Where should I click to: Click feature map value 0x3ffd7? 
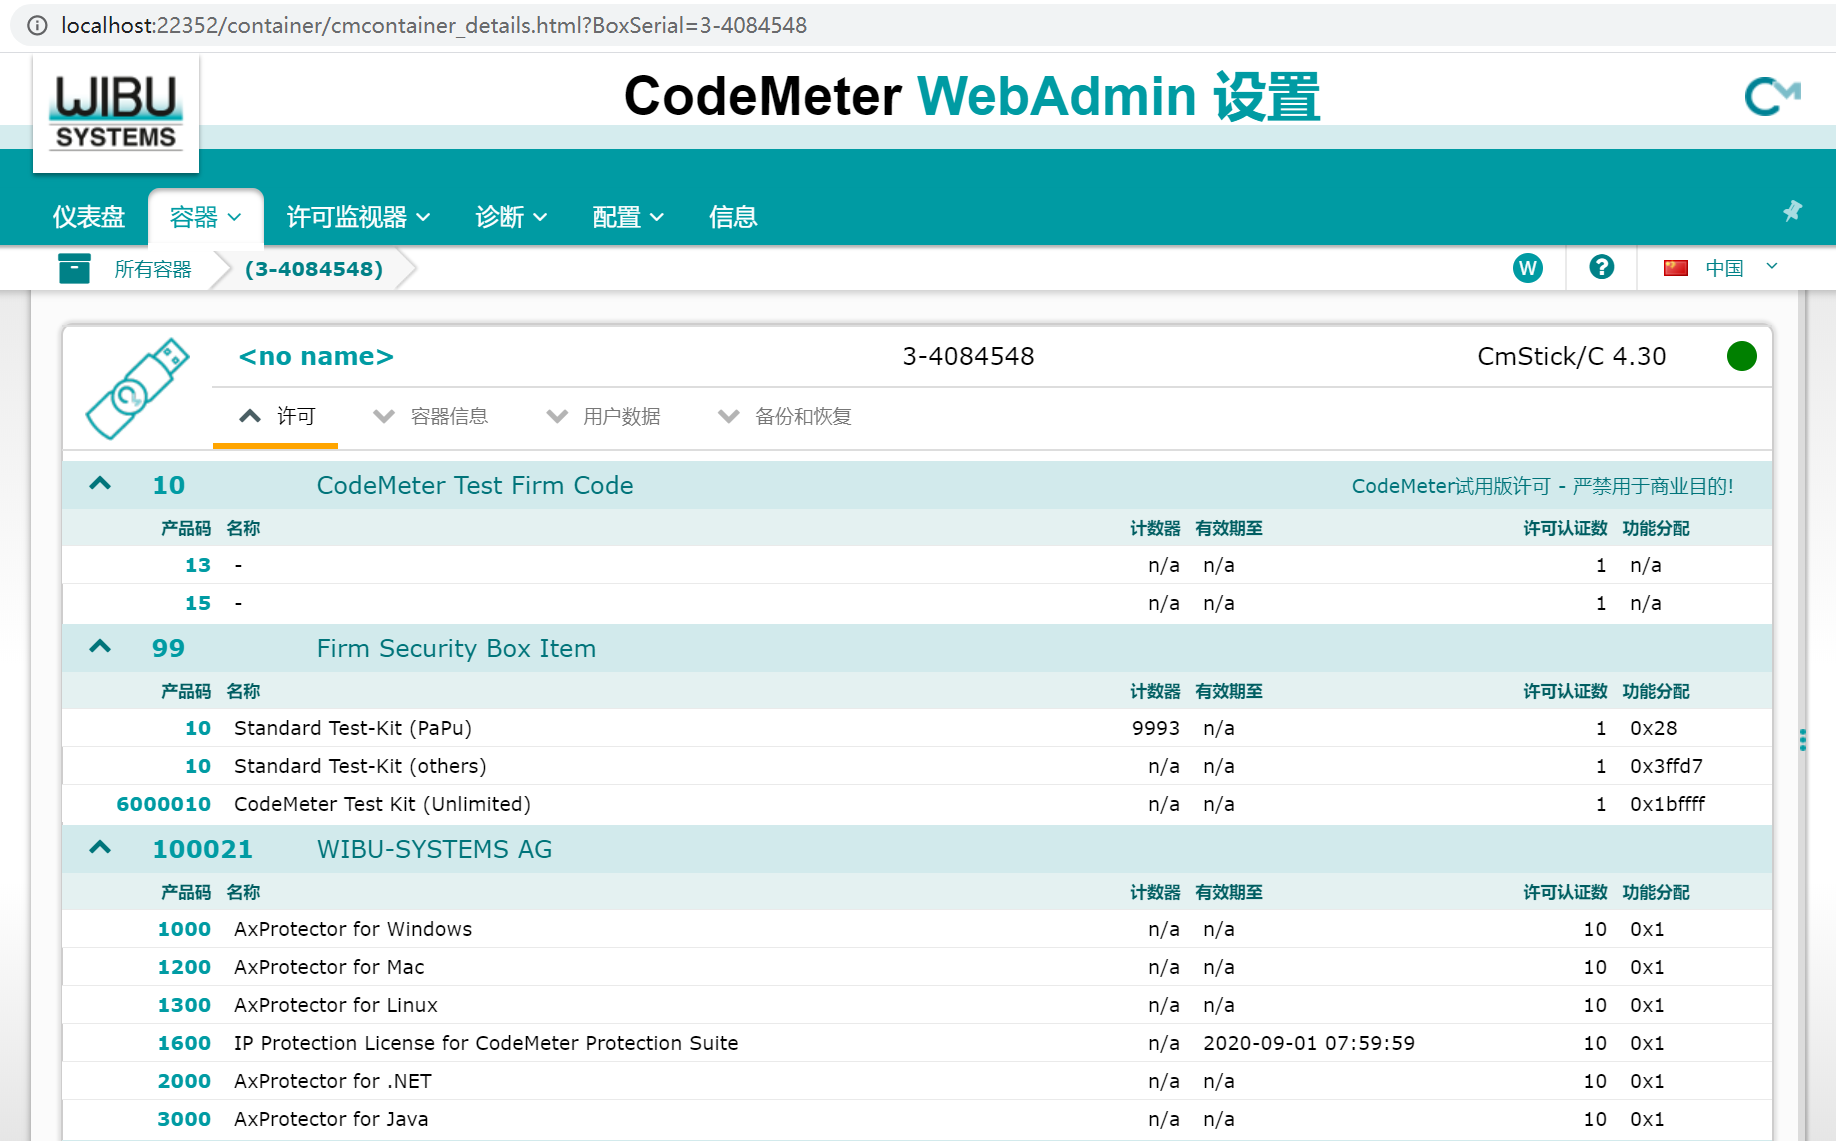[1666, 766]
